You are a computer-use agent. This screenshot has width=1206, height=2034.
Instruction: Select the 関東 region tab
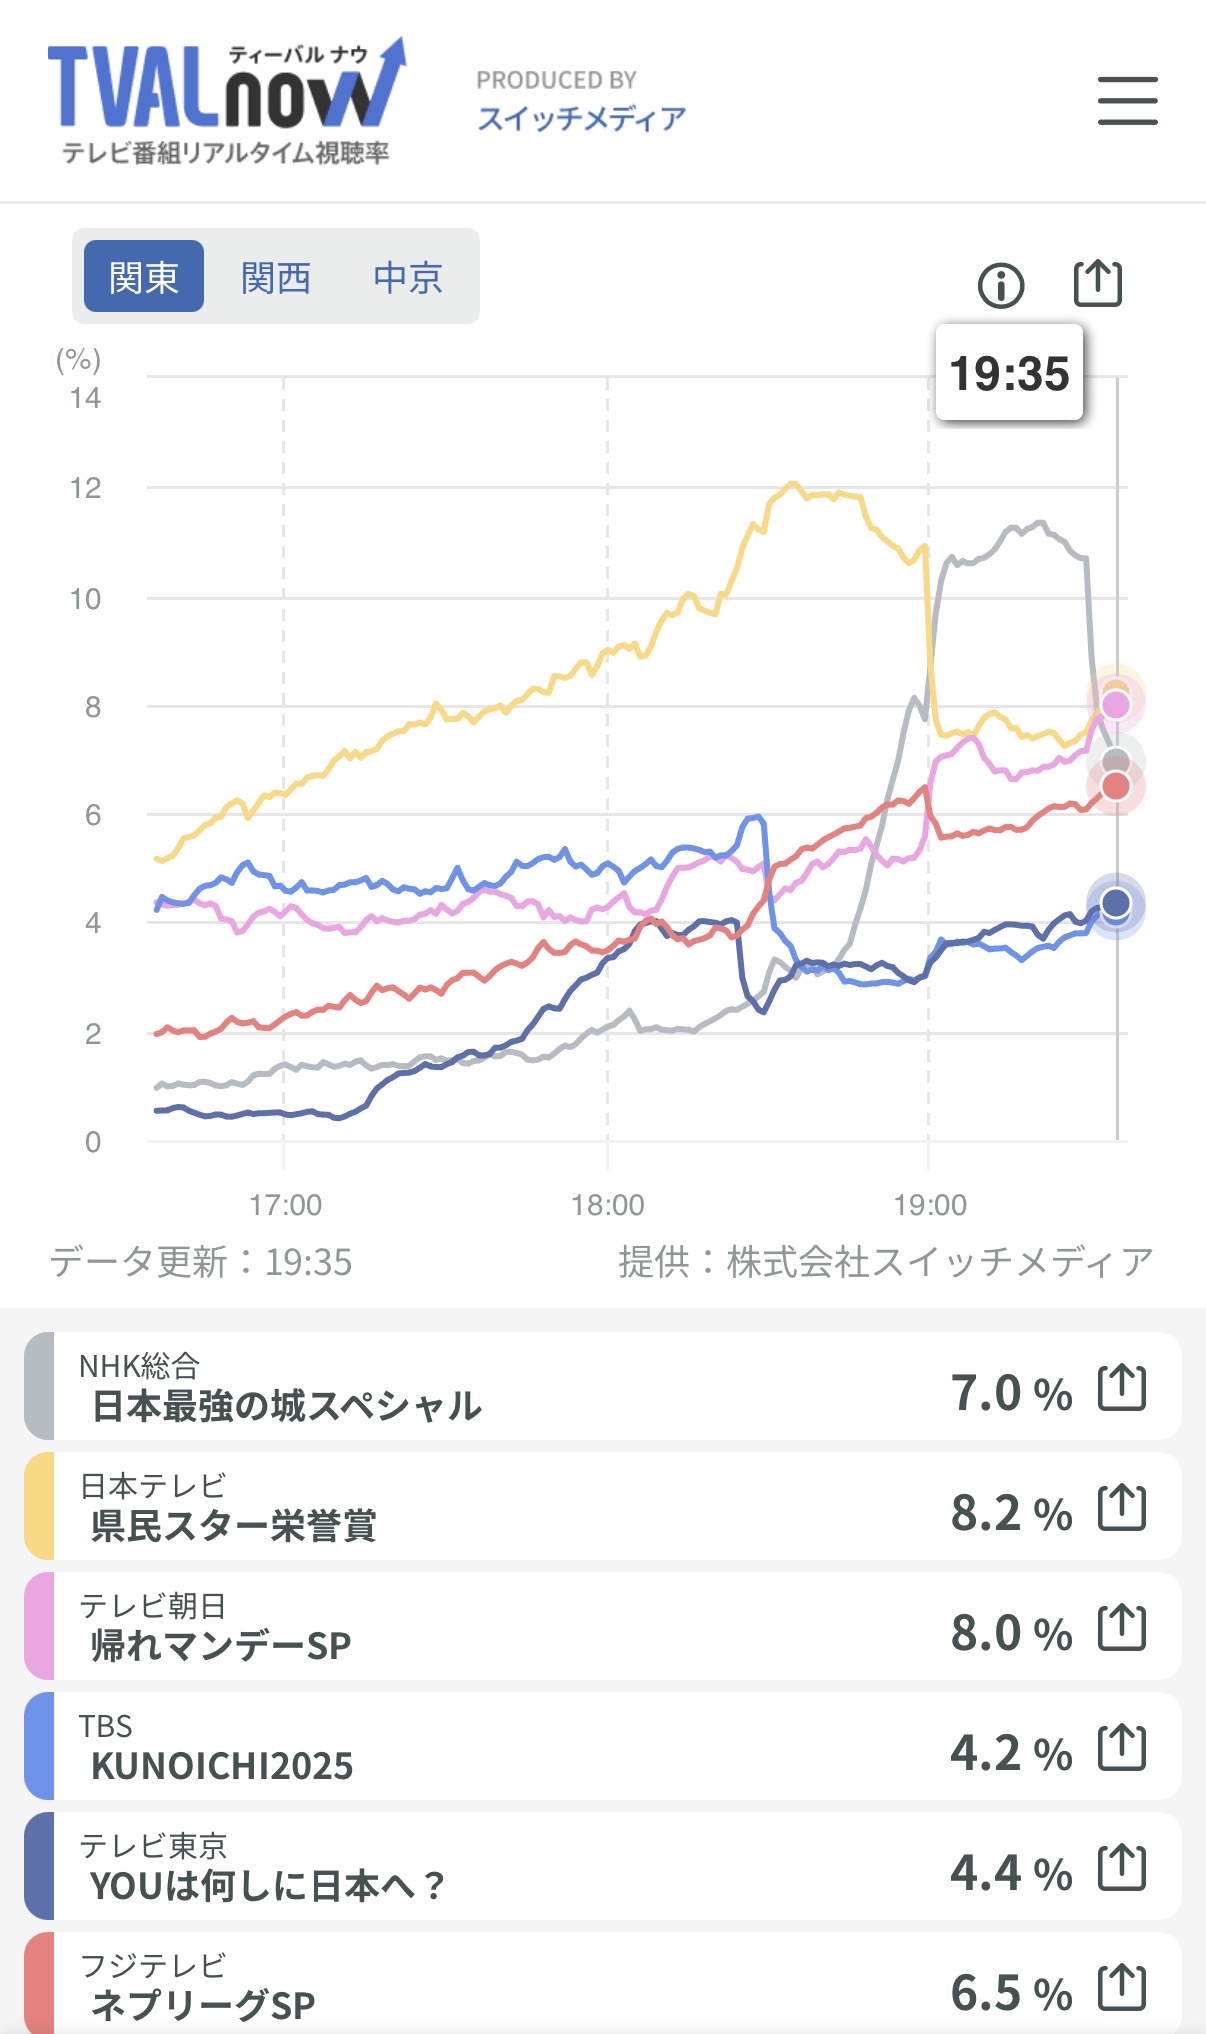click(144, 277)
